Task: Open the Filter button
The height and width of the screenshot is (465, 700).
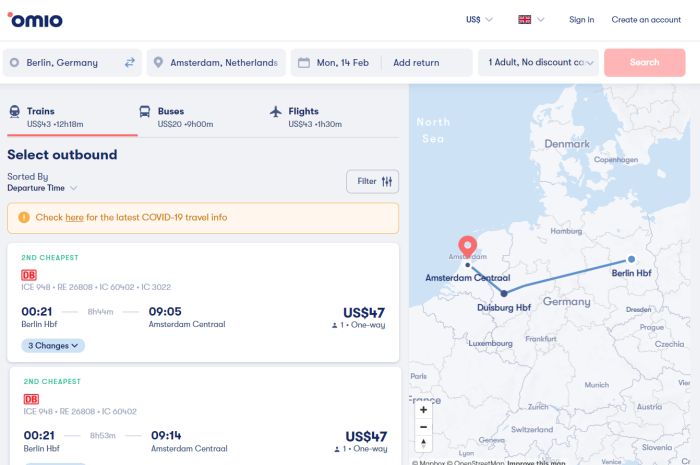Action: point(373,181)
